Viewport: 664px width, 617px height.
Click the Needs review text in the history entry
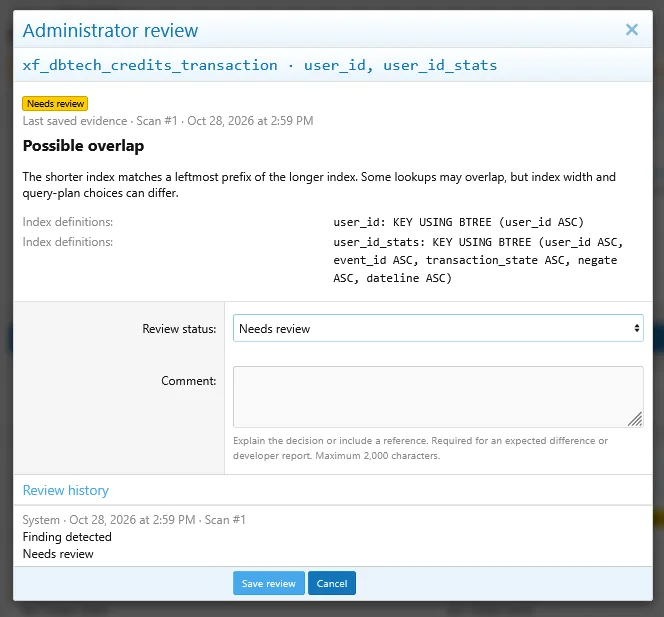58,554
